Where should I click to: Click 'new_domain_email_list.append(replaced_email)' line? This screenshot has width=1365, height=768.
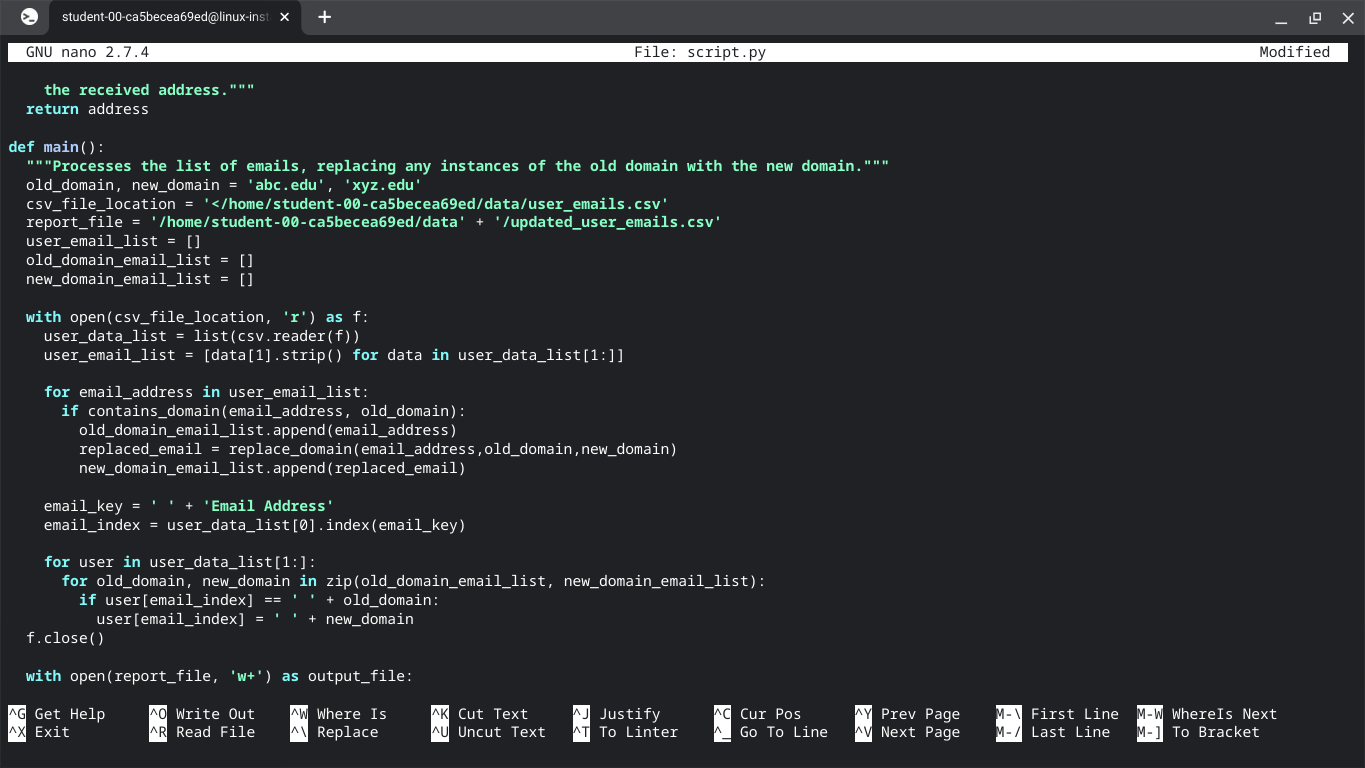click(x=272, y=468)
